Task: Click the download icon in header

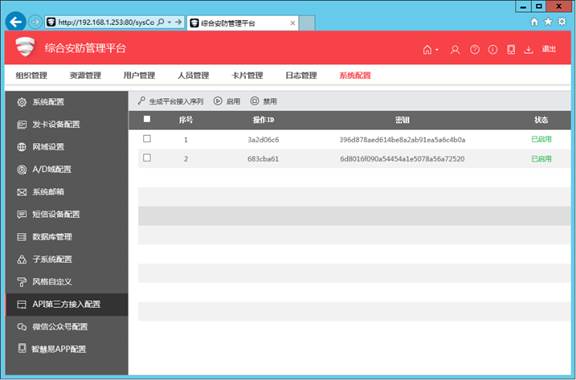Action: (x=529, y=50)
